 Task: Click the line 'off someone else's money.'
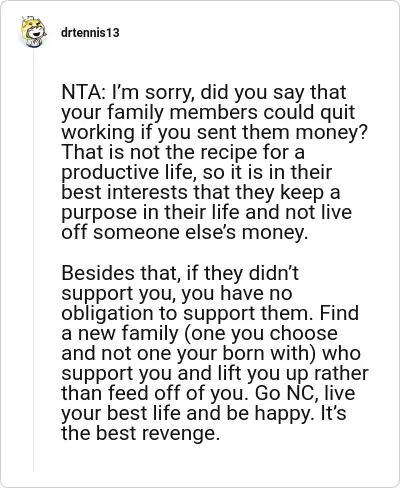click(x=185, y=232)
